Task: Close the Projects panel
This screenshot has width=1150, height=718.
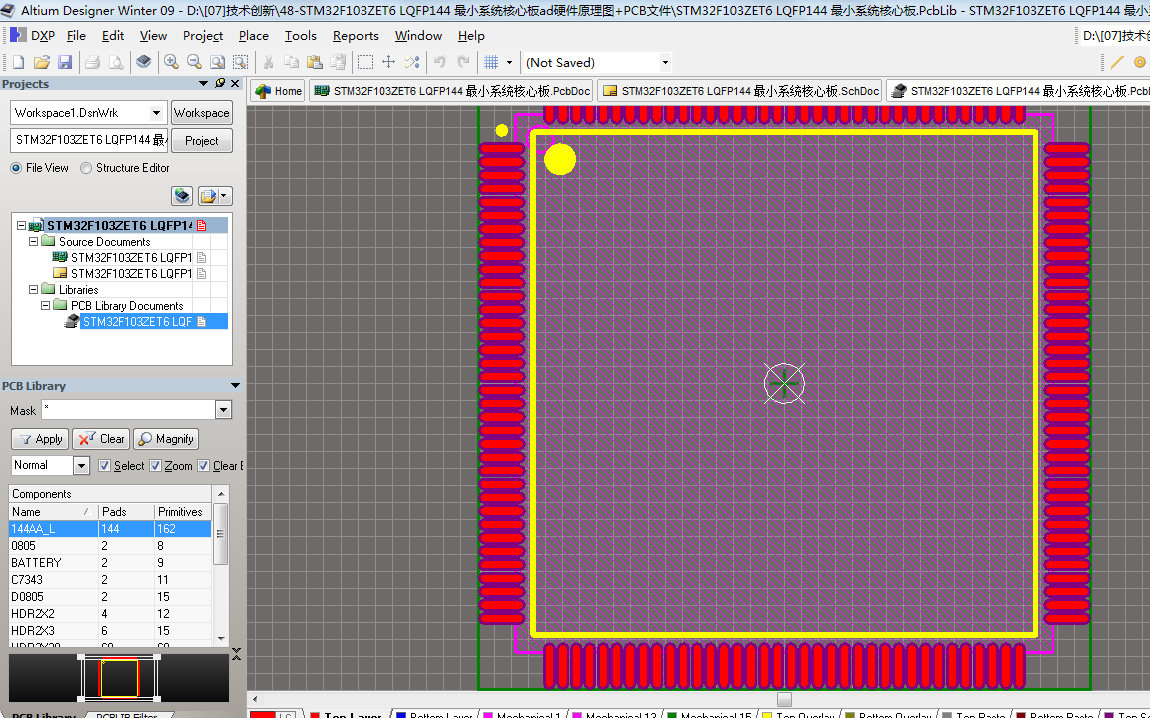Action: point(235,84)
